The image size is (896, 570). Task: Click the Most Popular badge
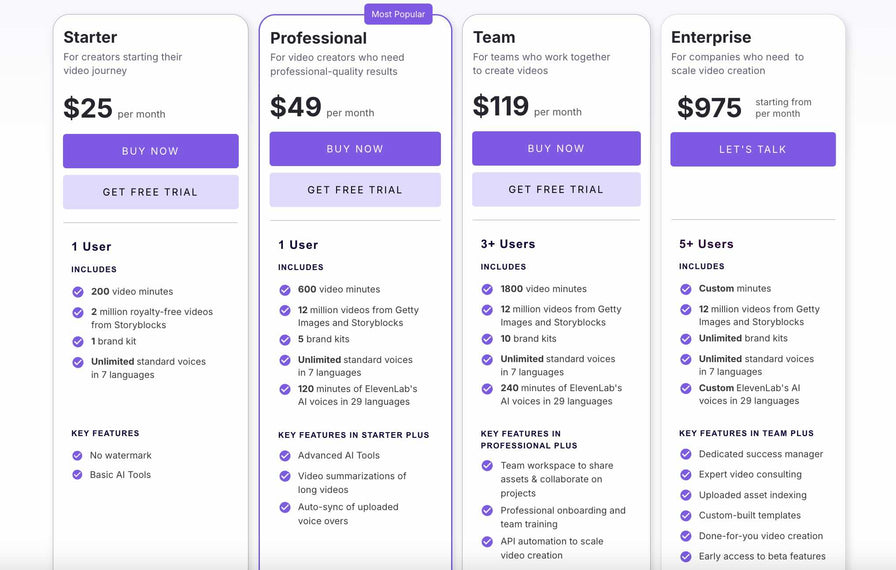pyautogui.click(x=396, y=14)
